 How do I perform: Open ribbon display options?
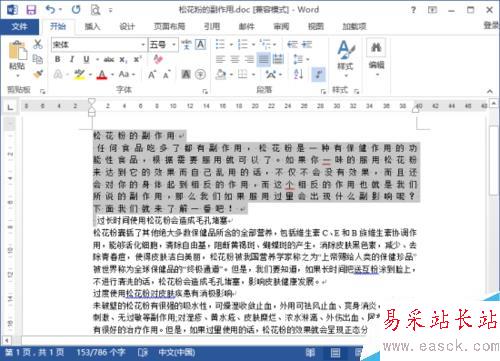[432, 10]
